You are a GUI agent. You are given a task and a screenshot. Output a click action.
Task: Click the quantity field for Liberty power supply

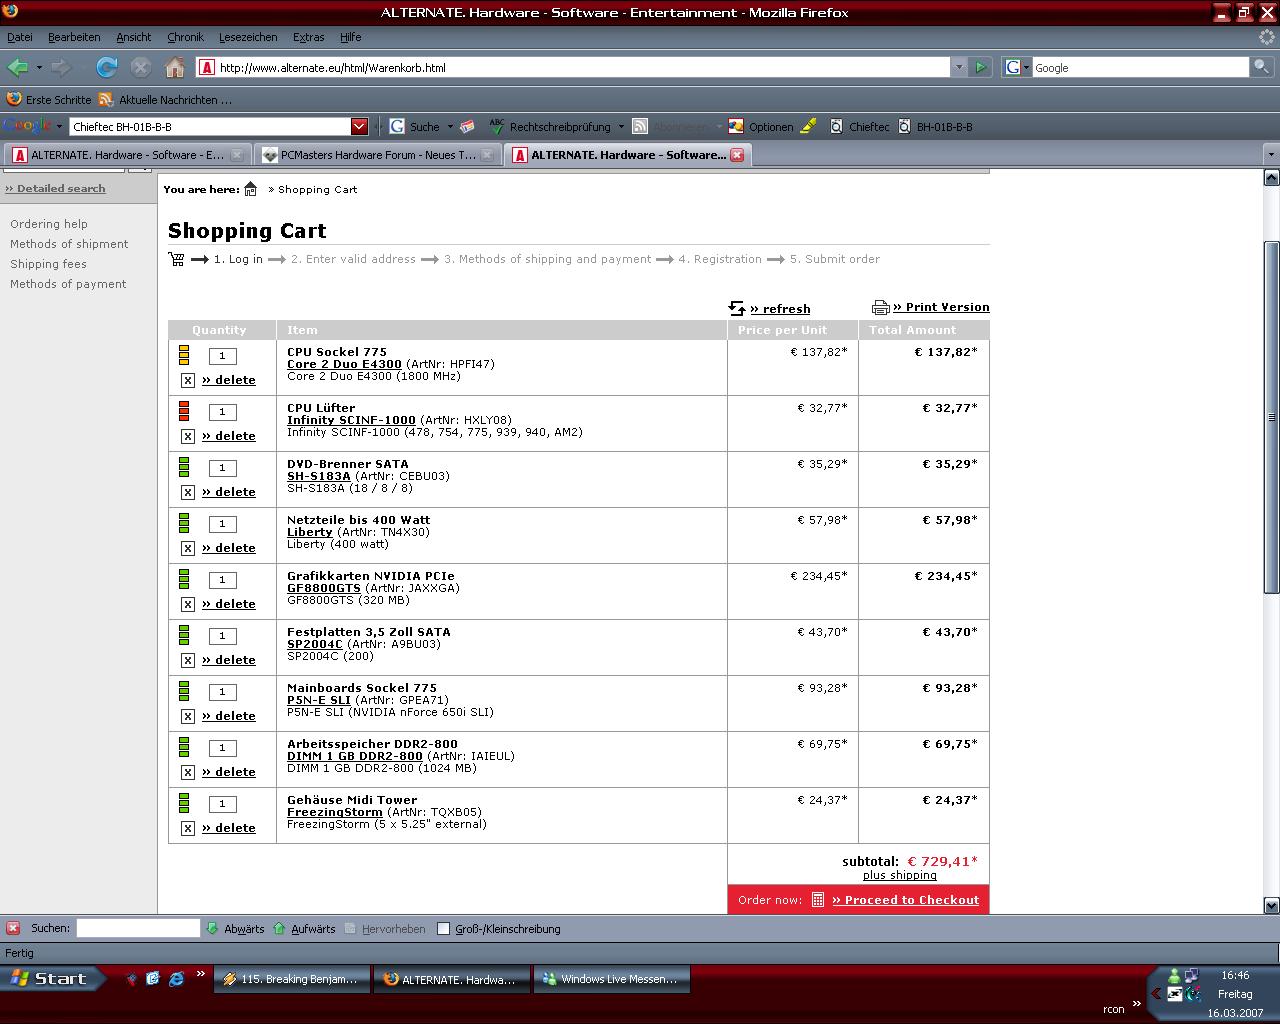pyautogui.click(x=222, y=524)
